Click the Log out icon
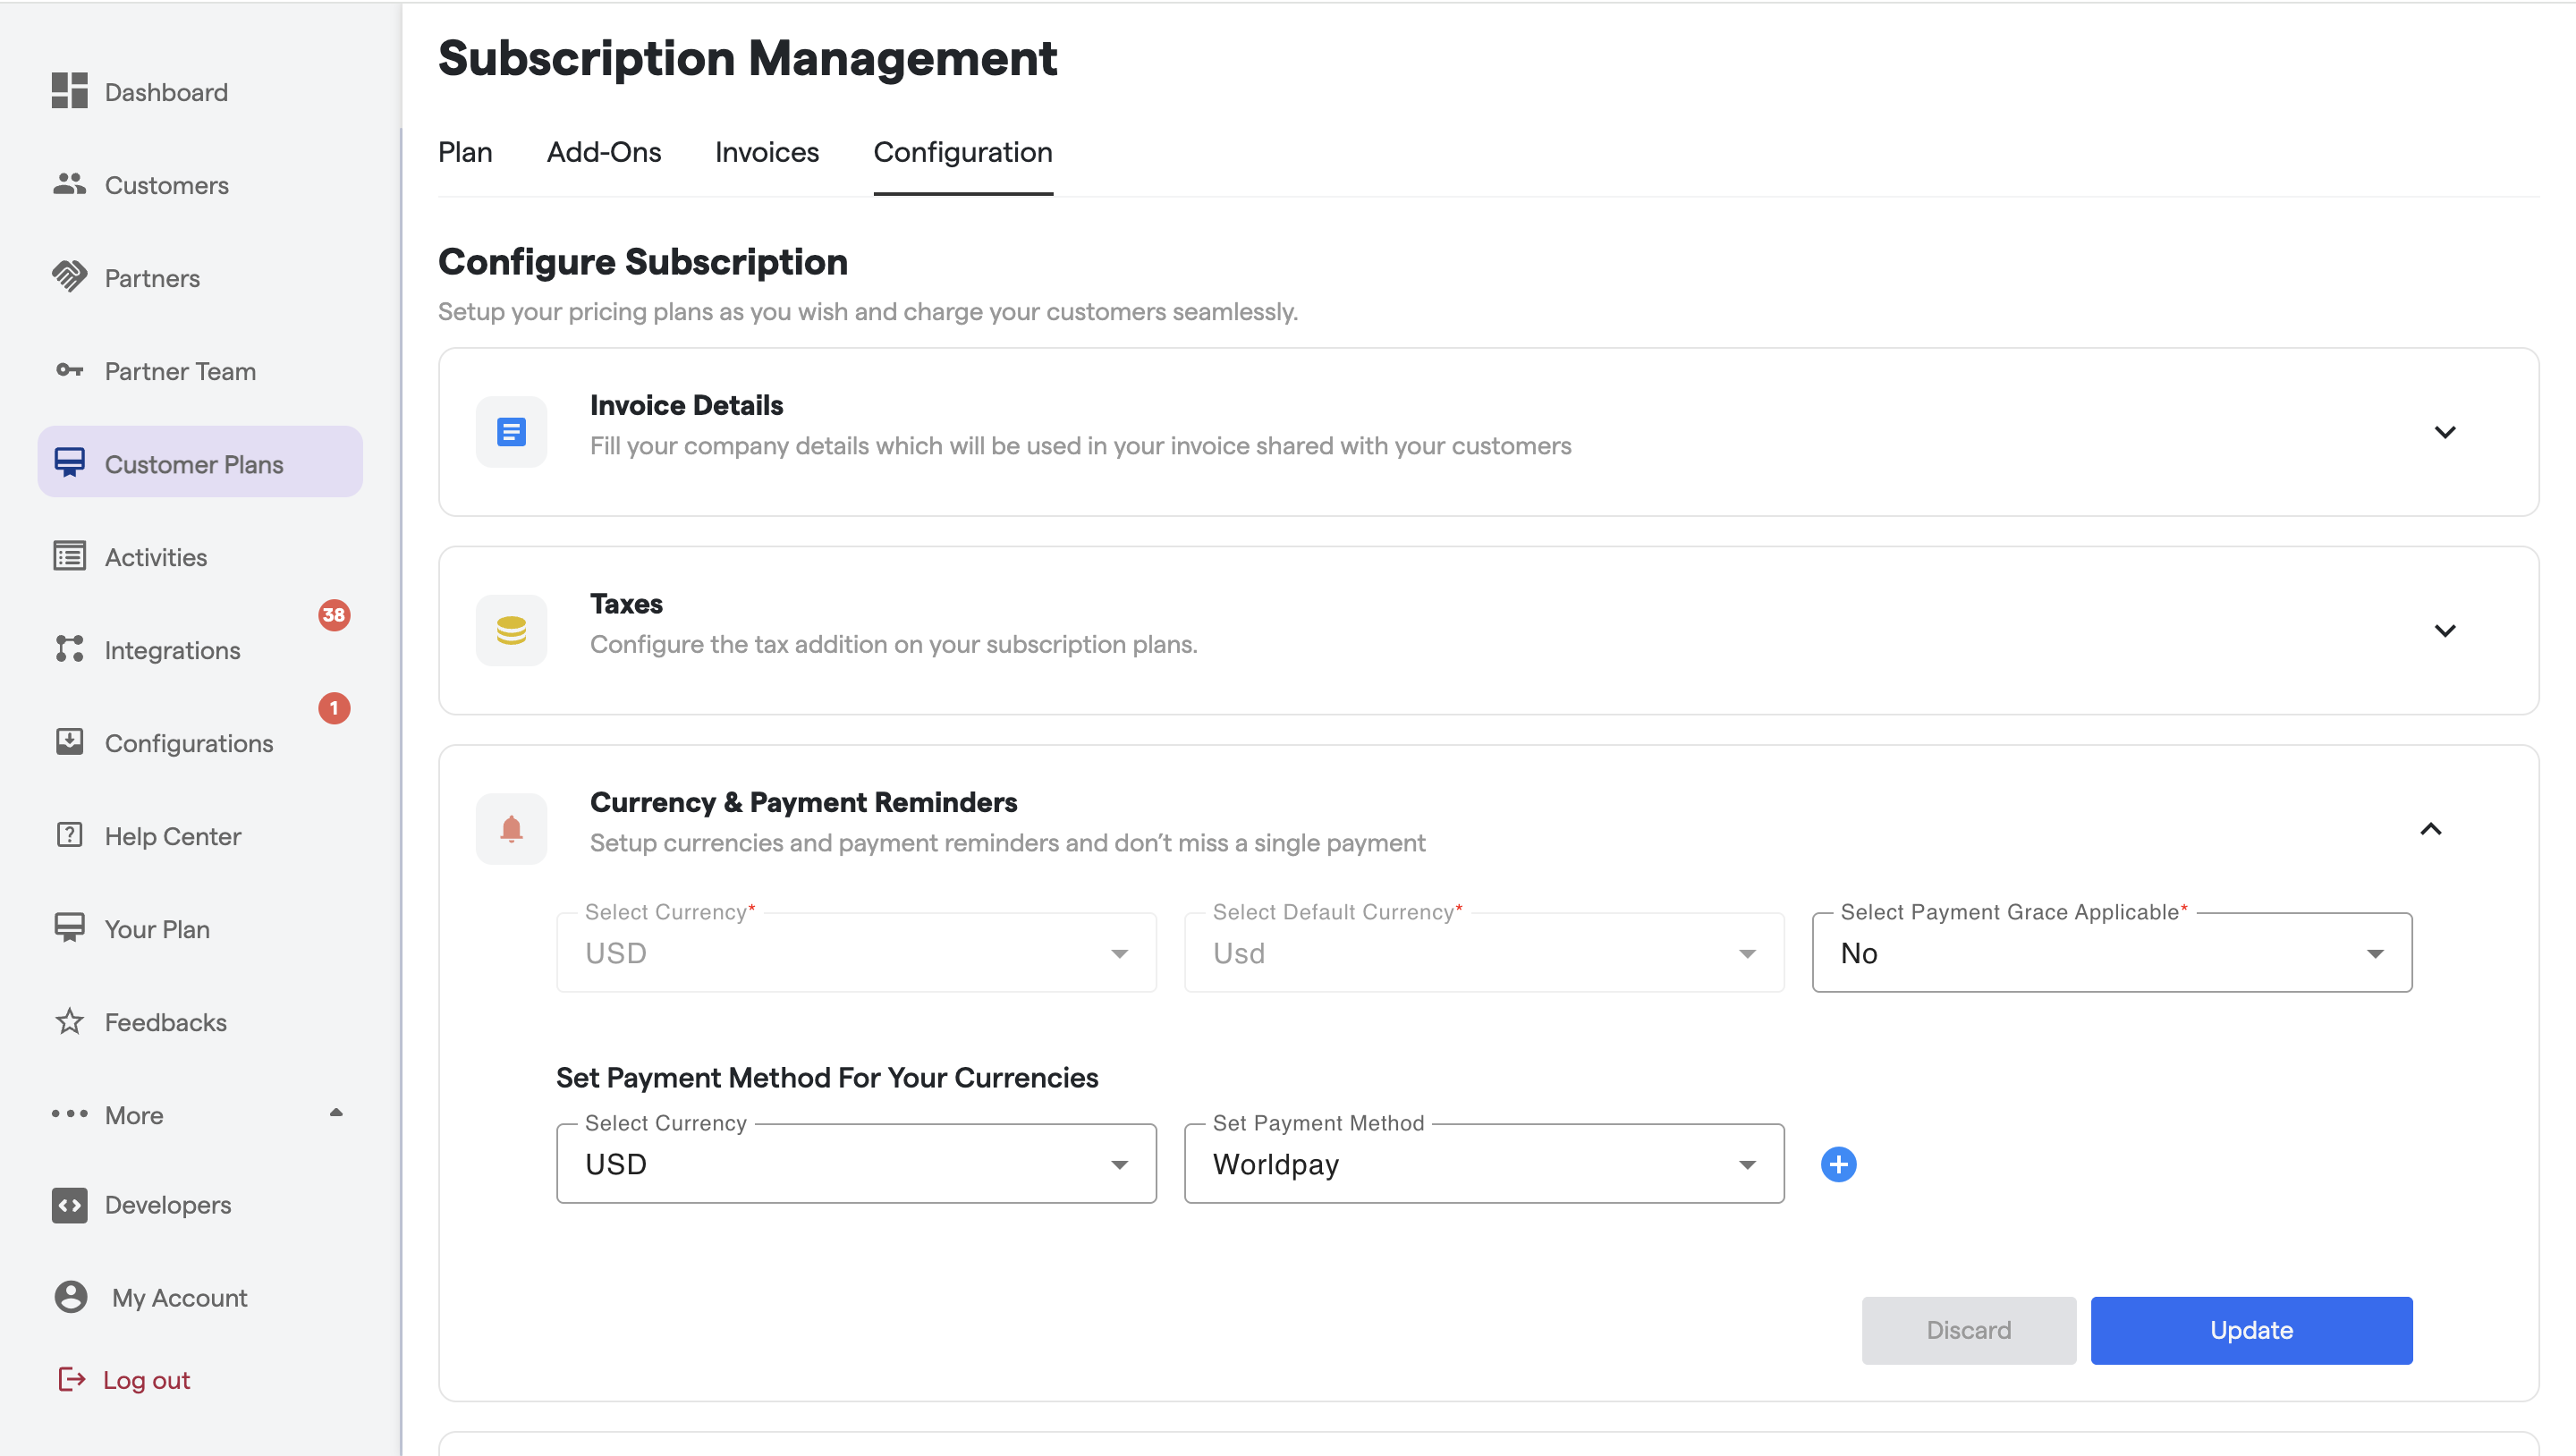Image resolution: width=2576 pixels, height=1456 pixels. coord(71,1379)
